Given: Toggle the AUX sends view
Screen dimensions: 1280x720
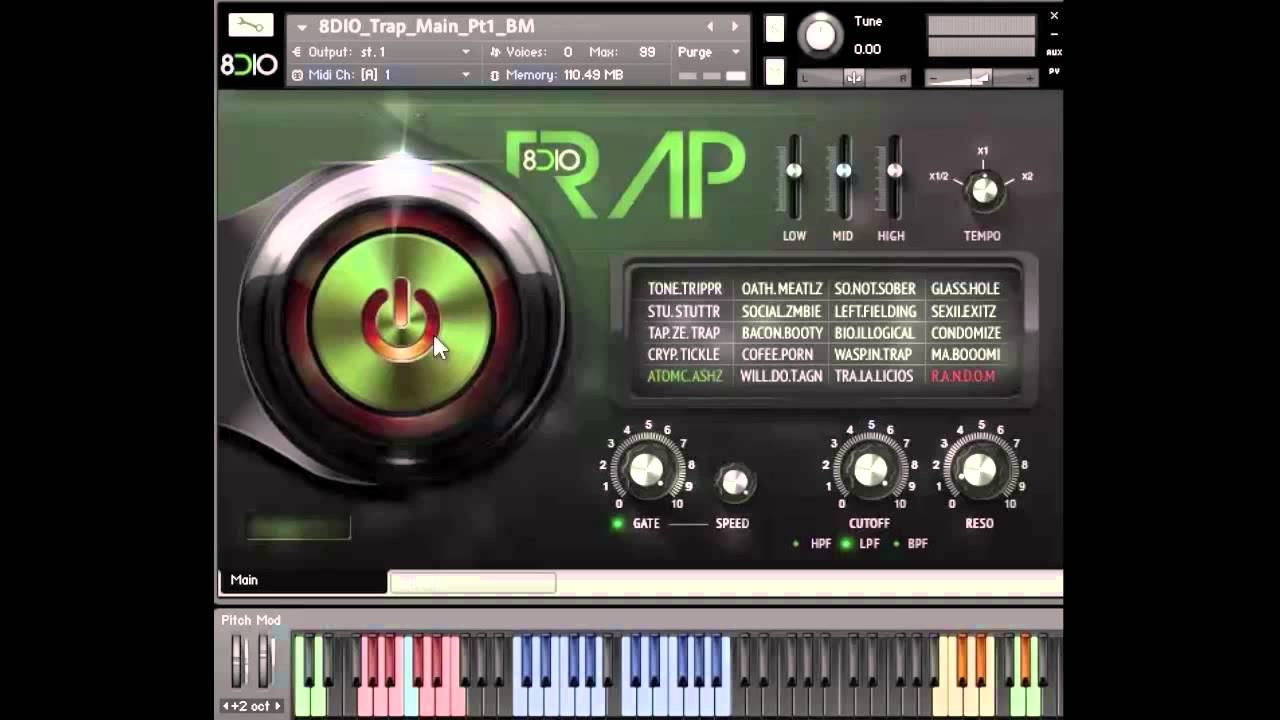Looking at the screenshot, I should click(x=1054, y=52).
